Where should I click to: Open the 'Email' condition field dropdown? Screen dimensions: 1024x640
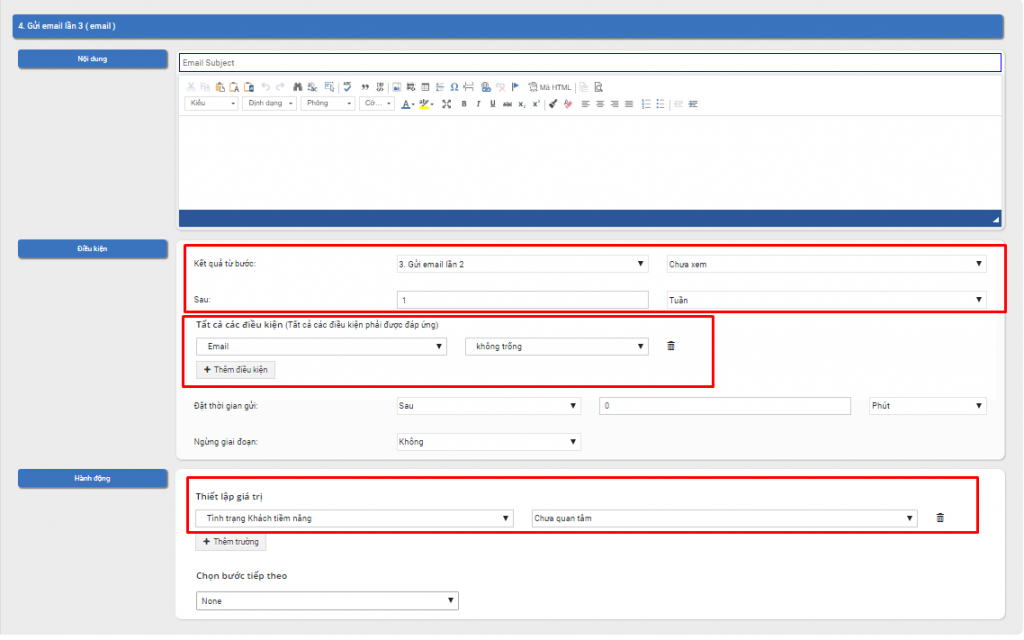click(321, 346)
